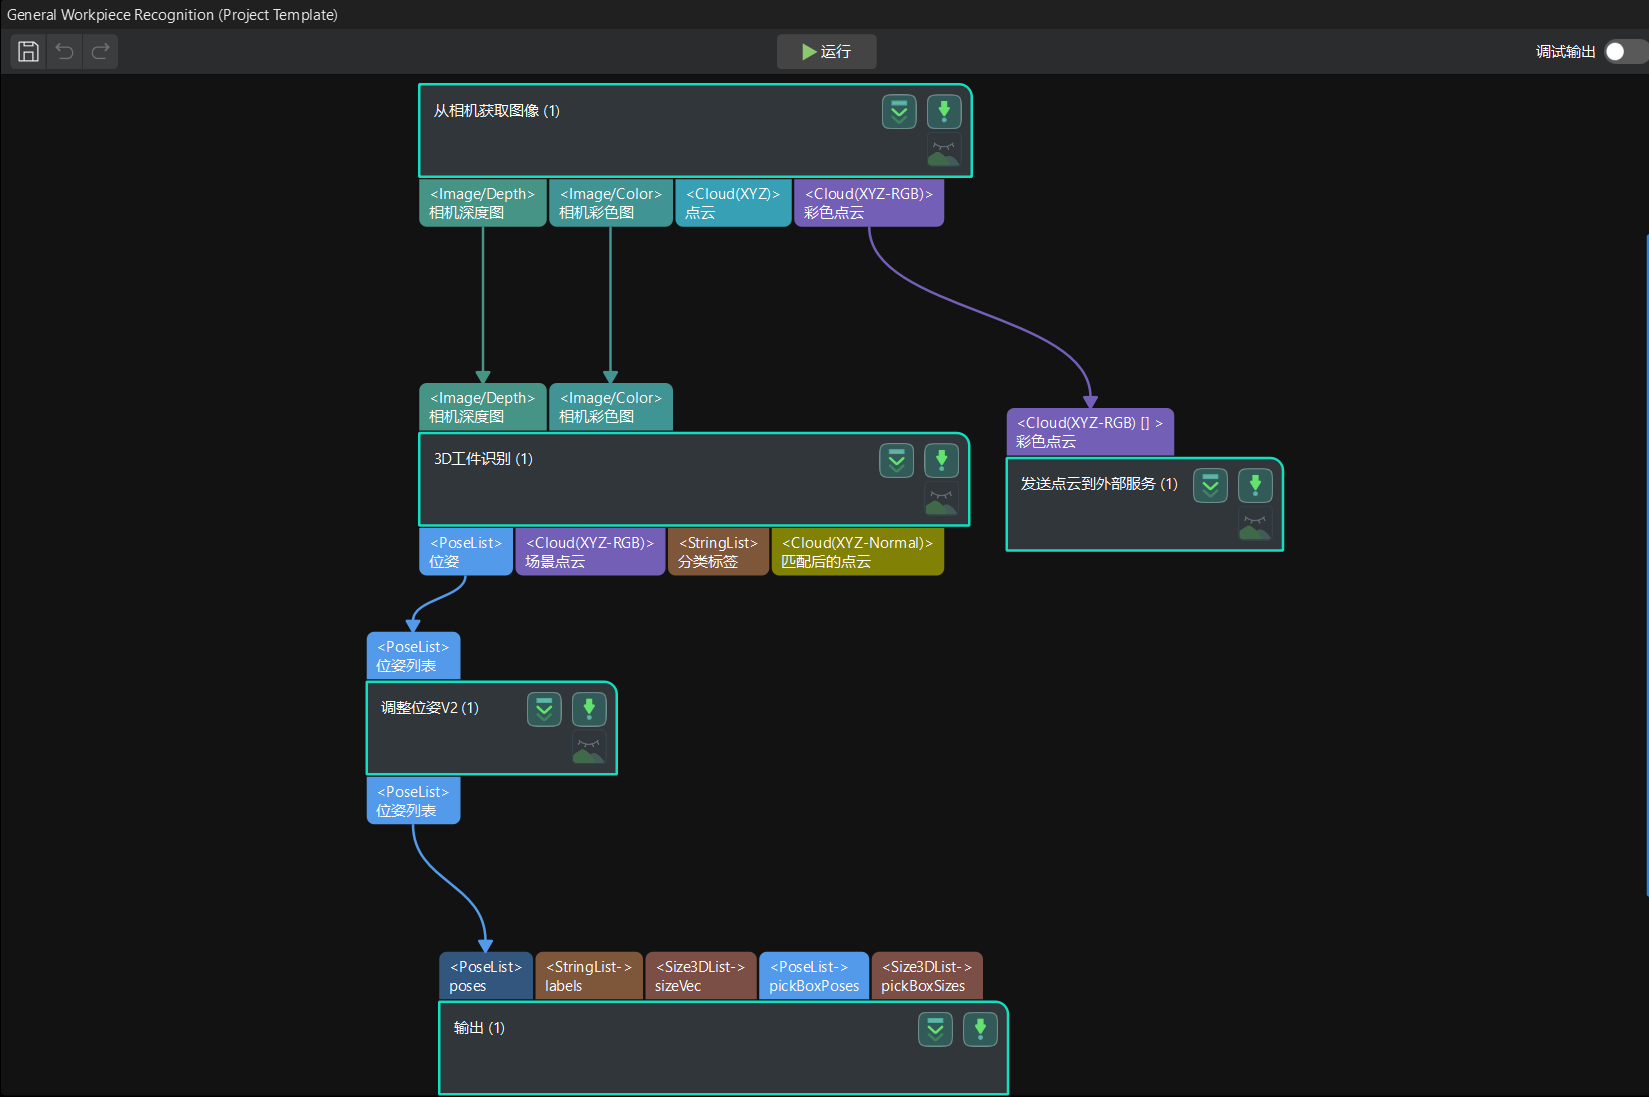Select the 相机深度图 output port of the camera step

coord(482,203)
